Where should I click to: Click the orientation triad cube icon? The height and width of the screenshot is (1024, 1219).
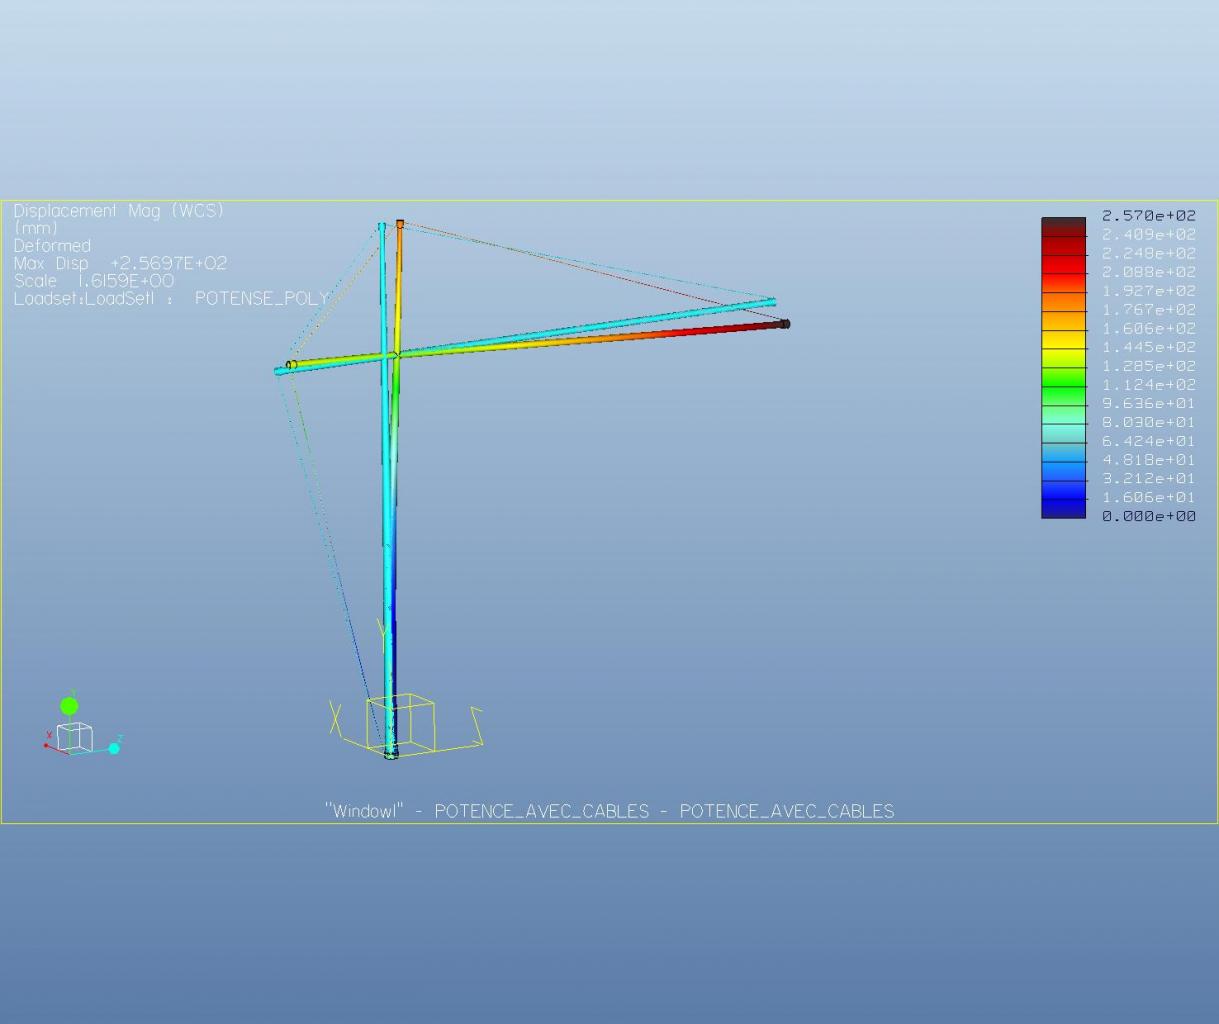(75, 738)
